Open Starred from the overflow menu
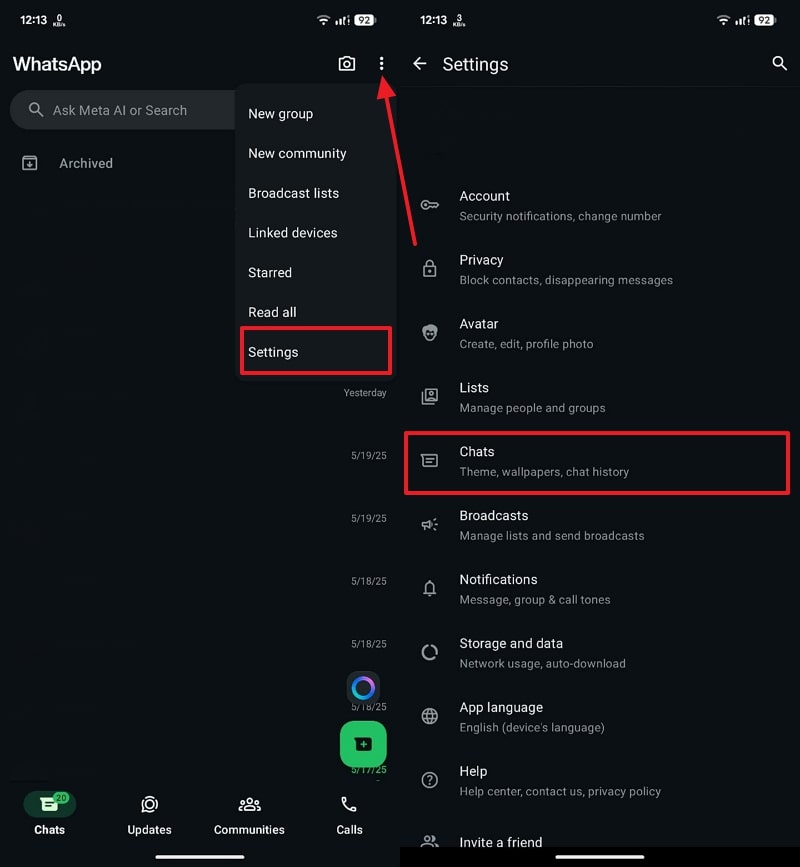Screen dimensions: 800x867 (270, 273)
